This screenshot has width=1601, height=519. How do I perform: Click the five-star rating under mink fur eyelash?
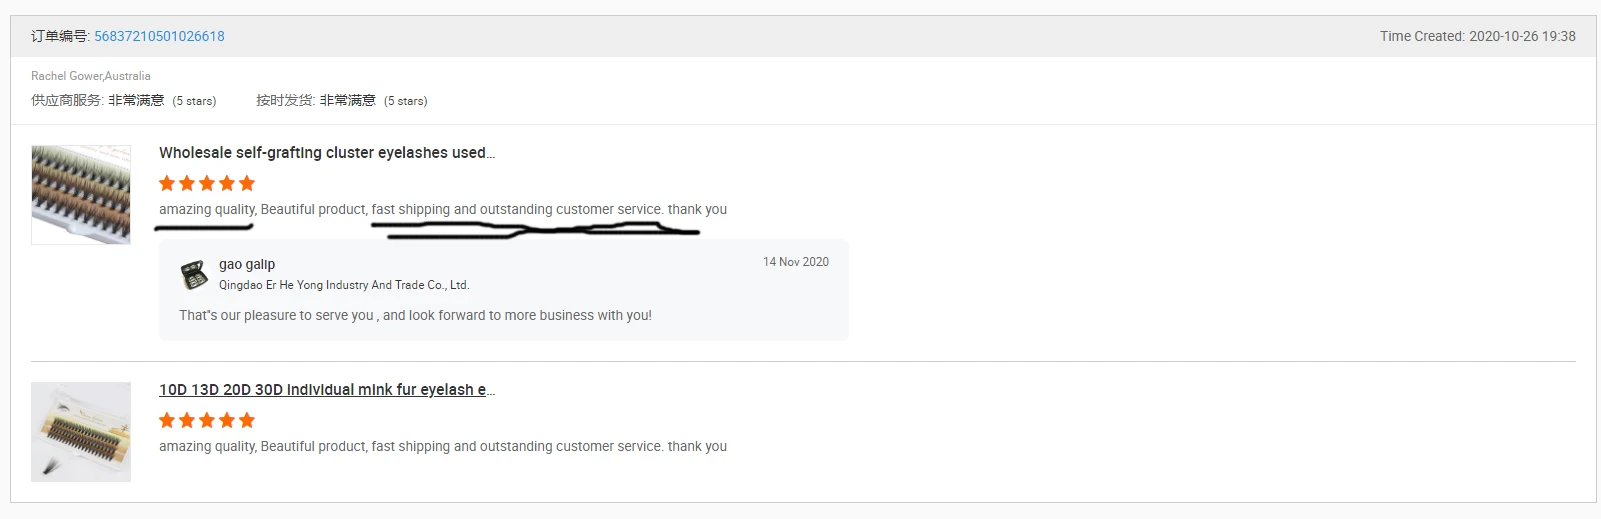pyautogui.click(x=207, y=420)
